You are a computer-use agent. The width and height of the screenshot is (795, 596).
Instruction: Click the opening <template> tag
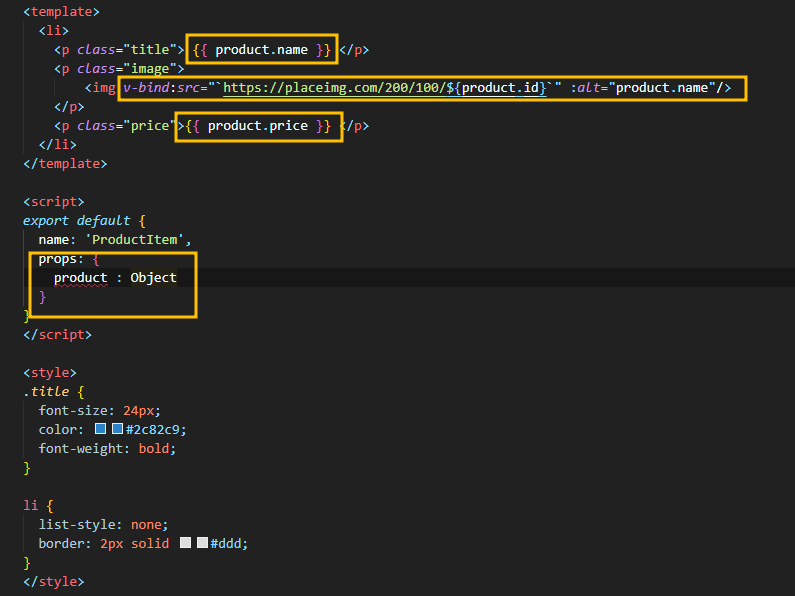tap(61, 12)
